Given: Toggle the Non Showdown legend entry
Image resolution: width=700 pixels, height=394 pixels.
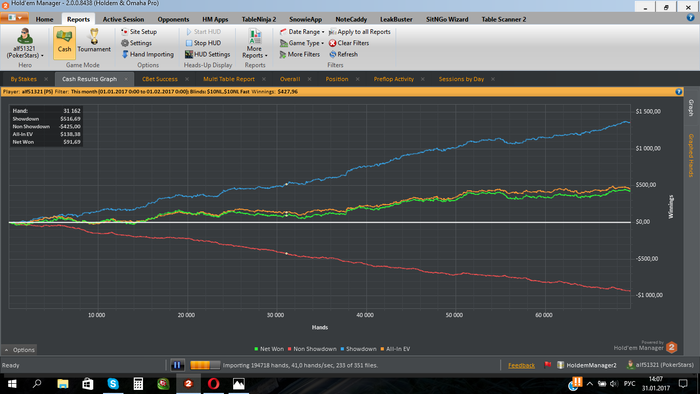Looking at the screenshot, I should point(312,349).
